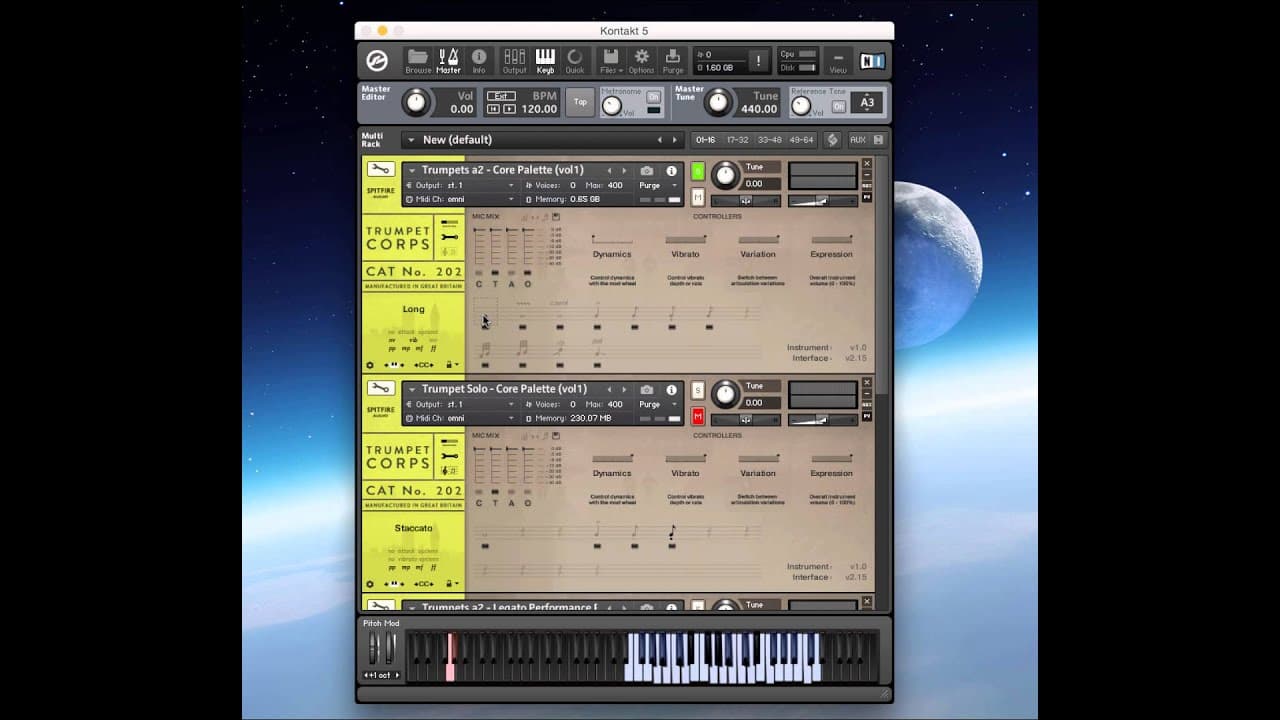Open the Output dropdown of Trumpets a2 Core Palette
Screen dimensions: 1280x720
(x=460, y=185)
